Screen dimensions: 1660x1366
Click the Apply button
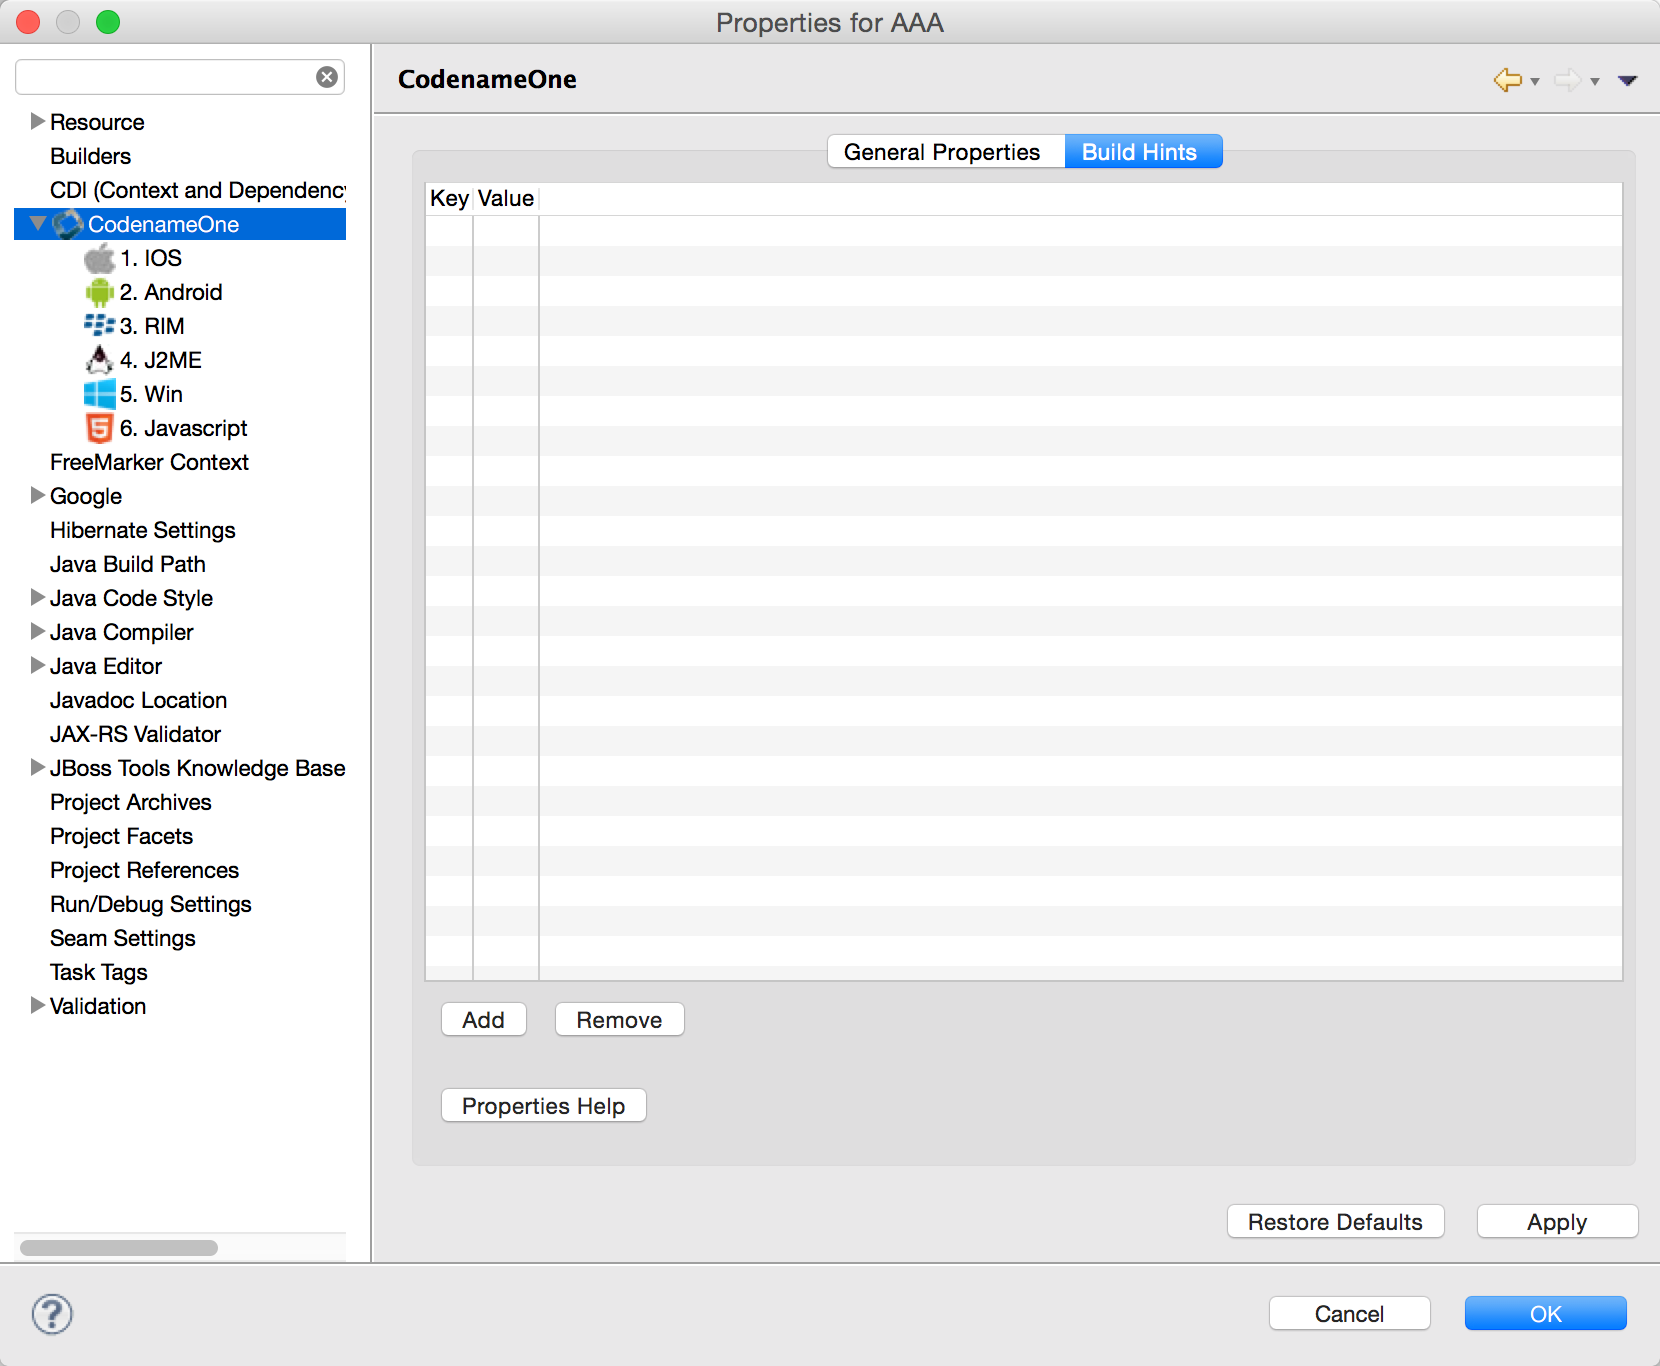(1558, 1222)
